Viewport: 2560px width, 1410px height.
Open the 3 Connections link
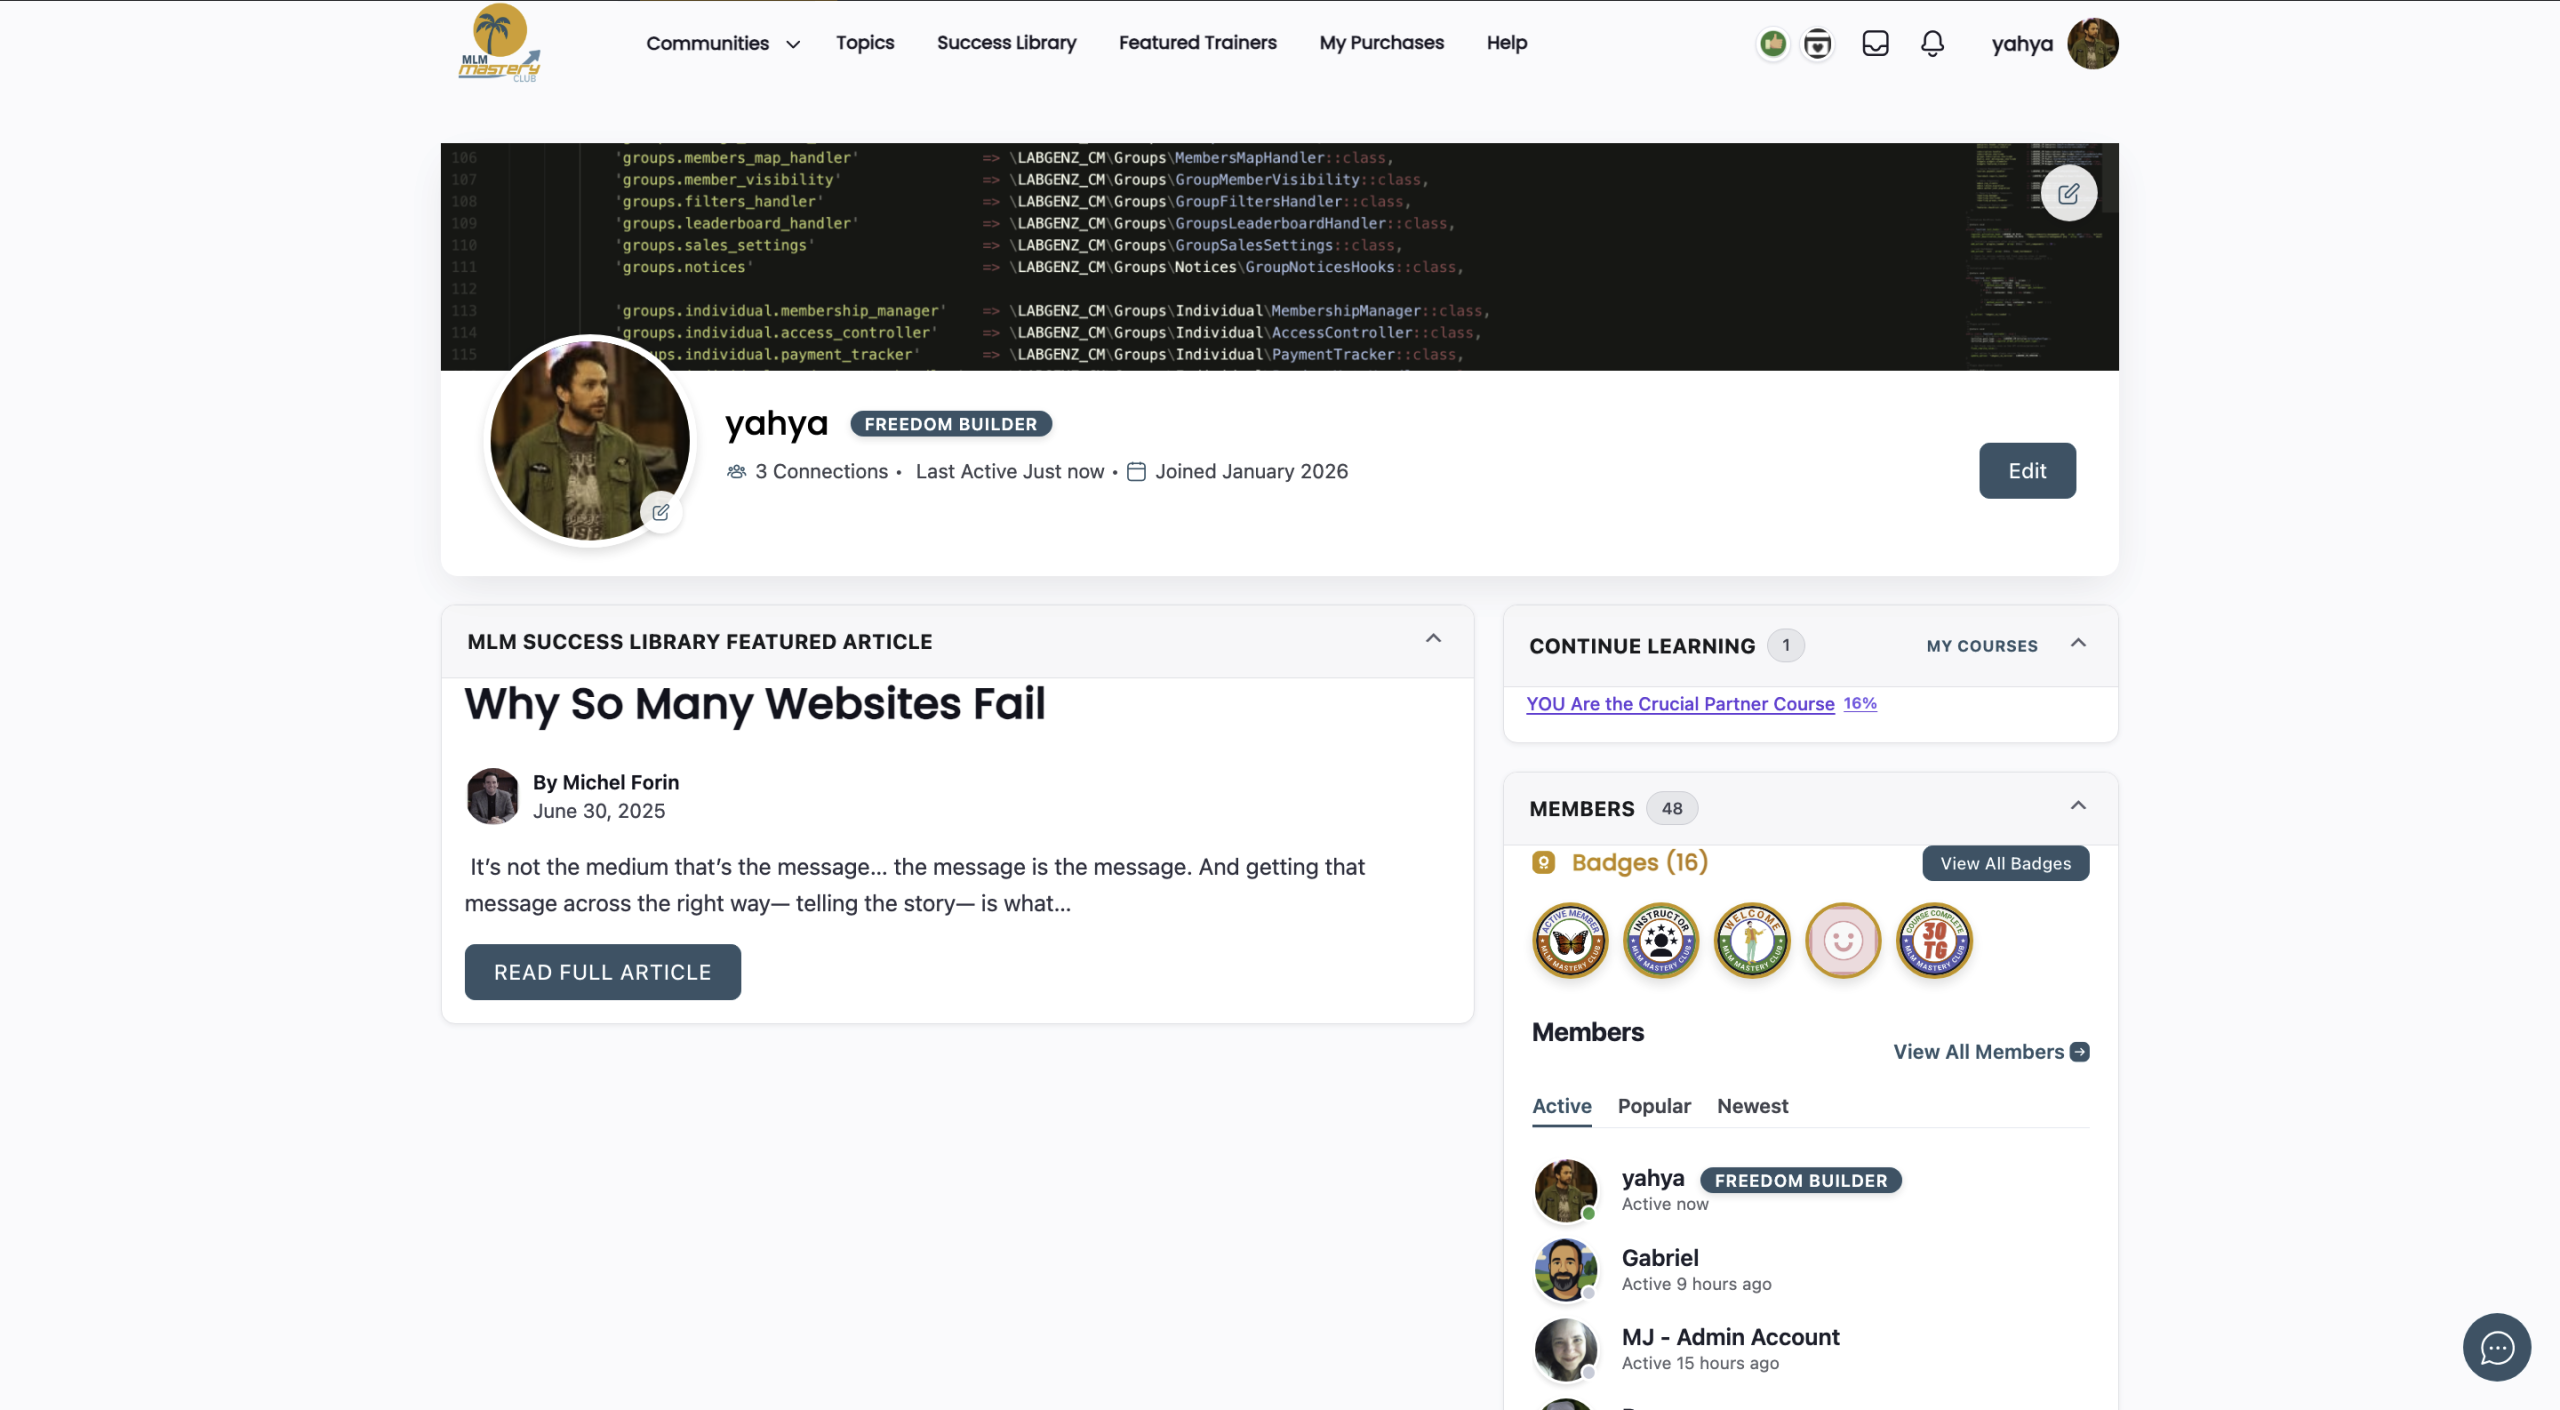(x=821, y=472)
